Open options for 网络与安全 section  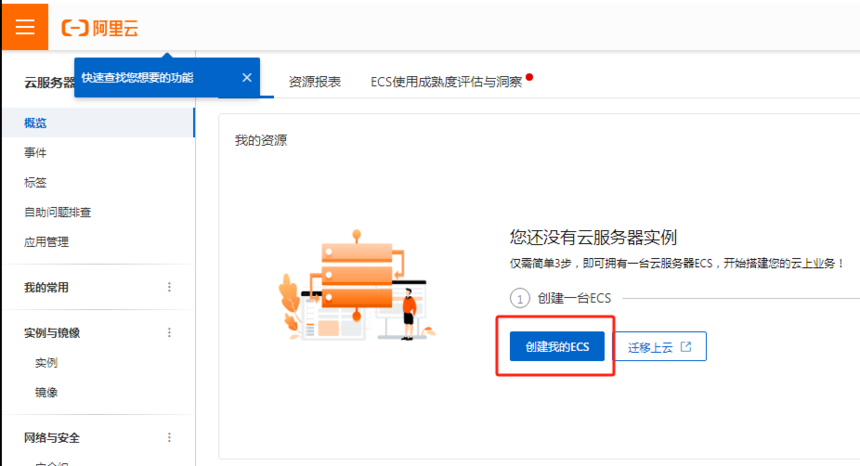click(169, 437)
